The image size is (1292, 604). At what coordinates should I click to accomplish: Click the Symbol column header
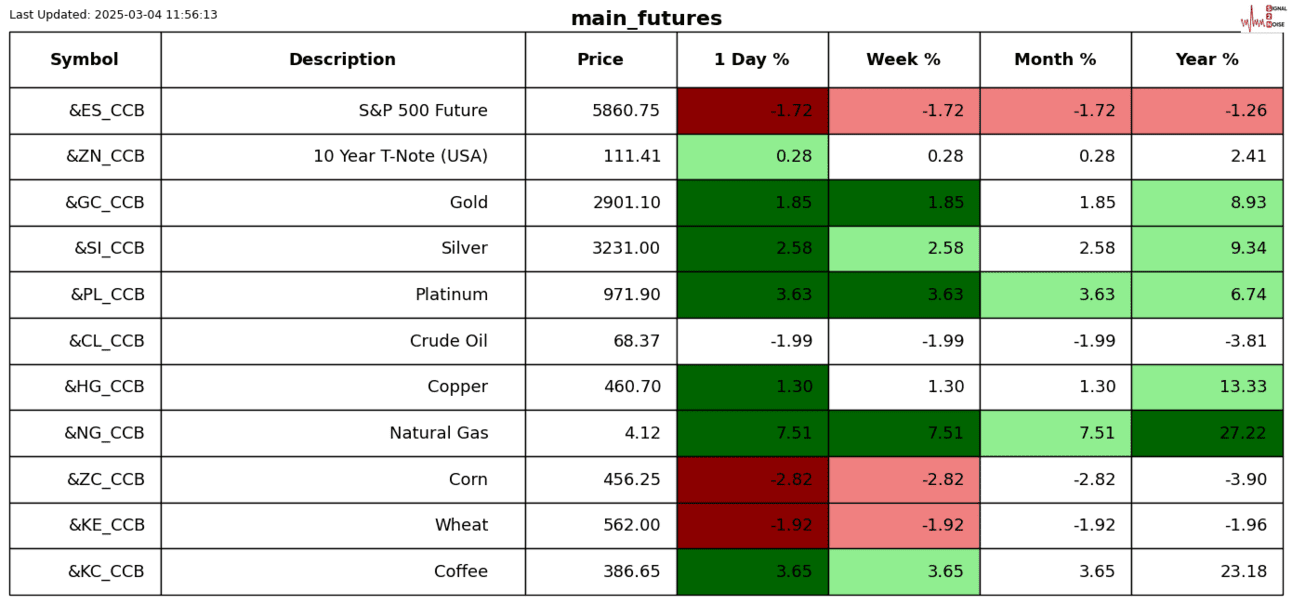(x=85, y=60)
